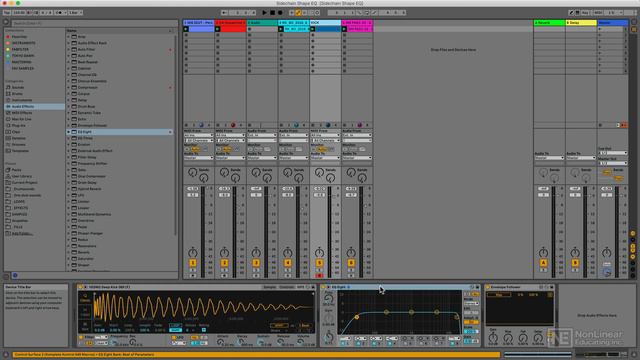Click the Arrangement Record button

click(x=280, y=13)
